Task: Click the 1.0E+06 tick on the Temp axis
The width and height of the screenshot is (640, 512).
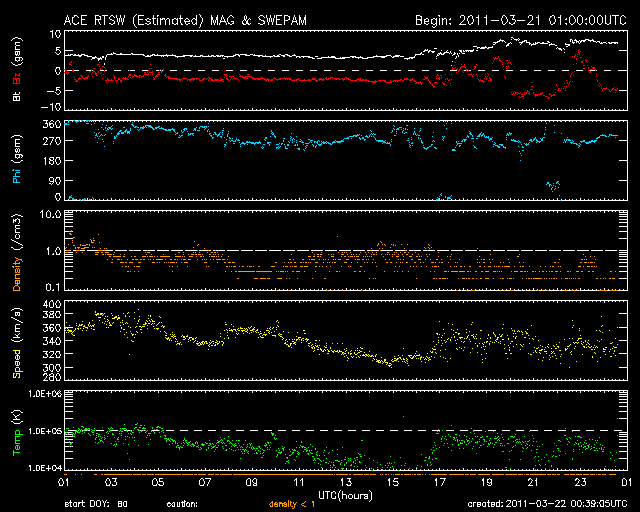Action: point(45,394)
